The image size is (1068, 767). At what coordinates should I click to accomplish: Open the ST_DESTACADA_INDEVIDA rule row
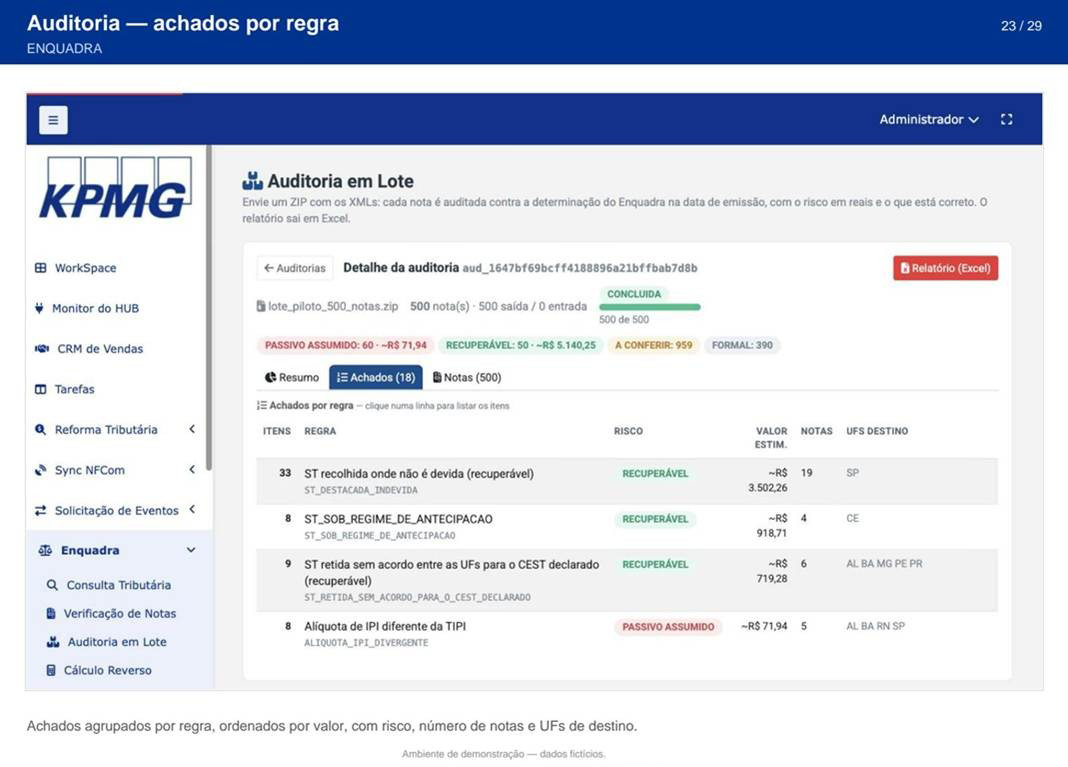(627, 481)
